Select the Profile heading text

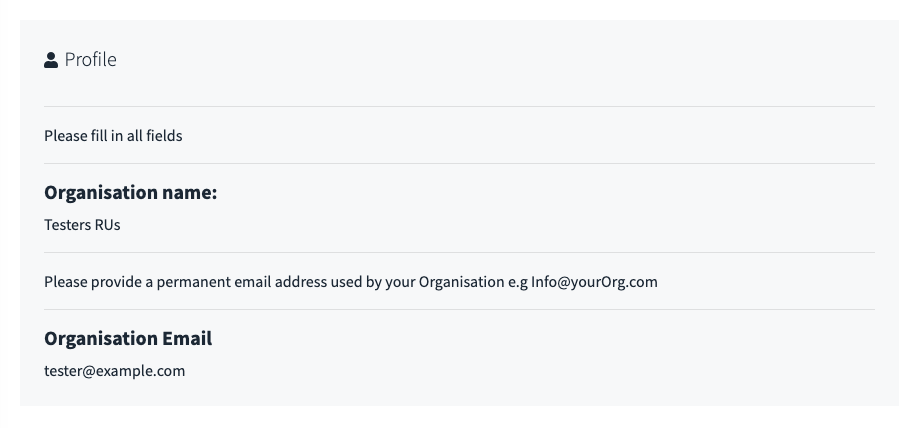pos(91,60)
